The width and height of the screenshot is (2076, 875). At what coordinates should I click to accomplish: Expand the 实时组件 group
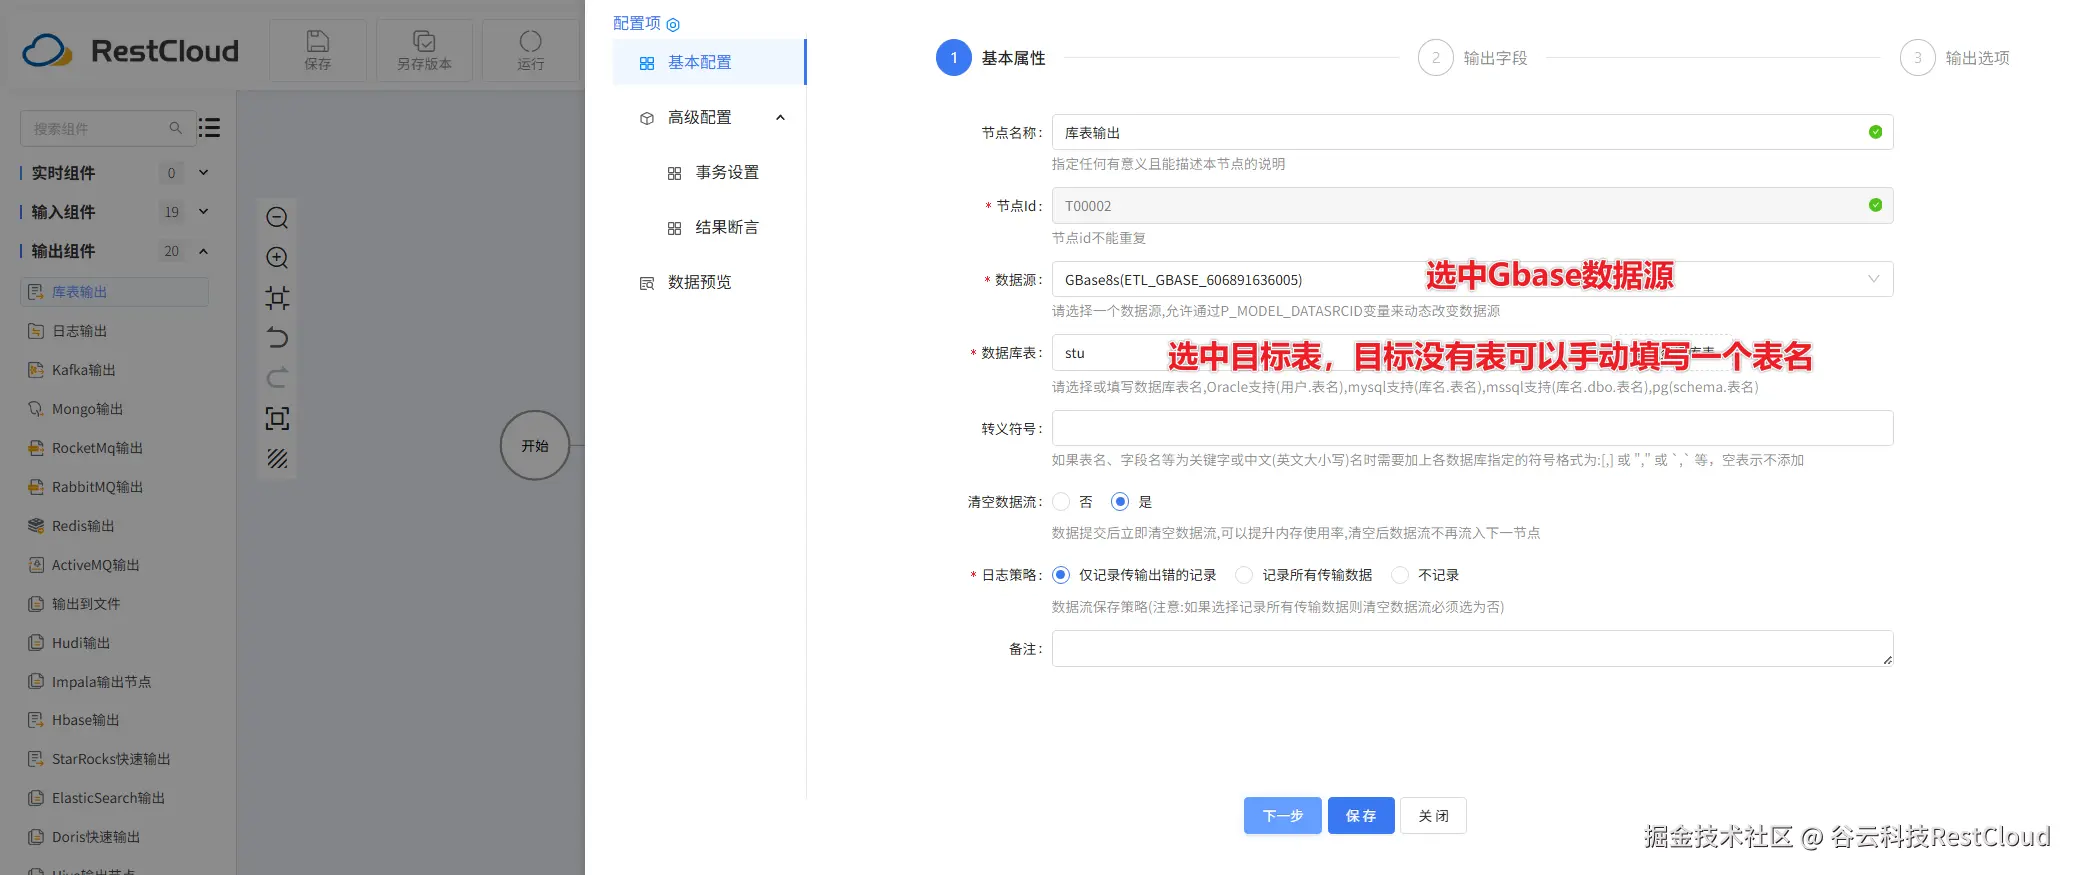(x=204, y=173)
